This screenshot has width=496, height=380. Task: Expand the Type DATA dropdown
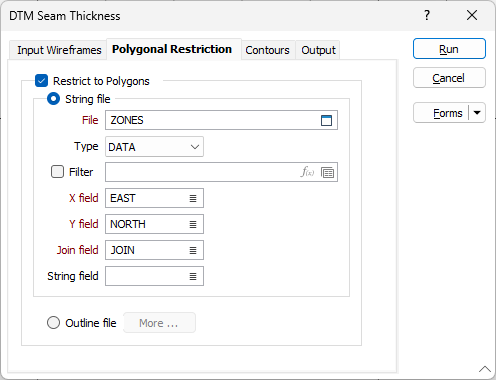[154, 147]
